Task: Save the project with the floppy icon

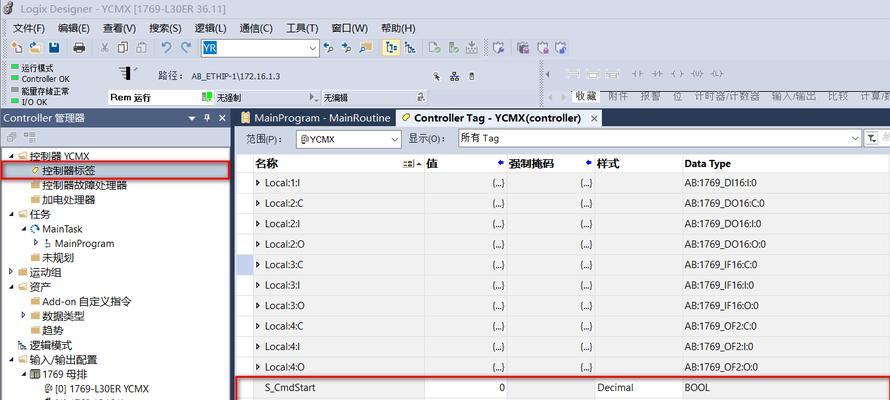Action: pyautogui.click(x=54, y=48)
